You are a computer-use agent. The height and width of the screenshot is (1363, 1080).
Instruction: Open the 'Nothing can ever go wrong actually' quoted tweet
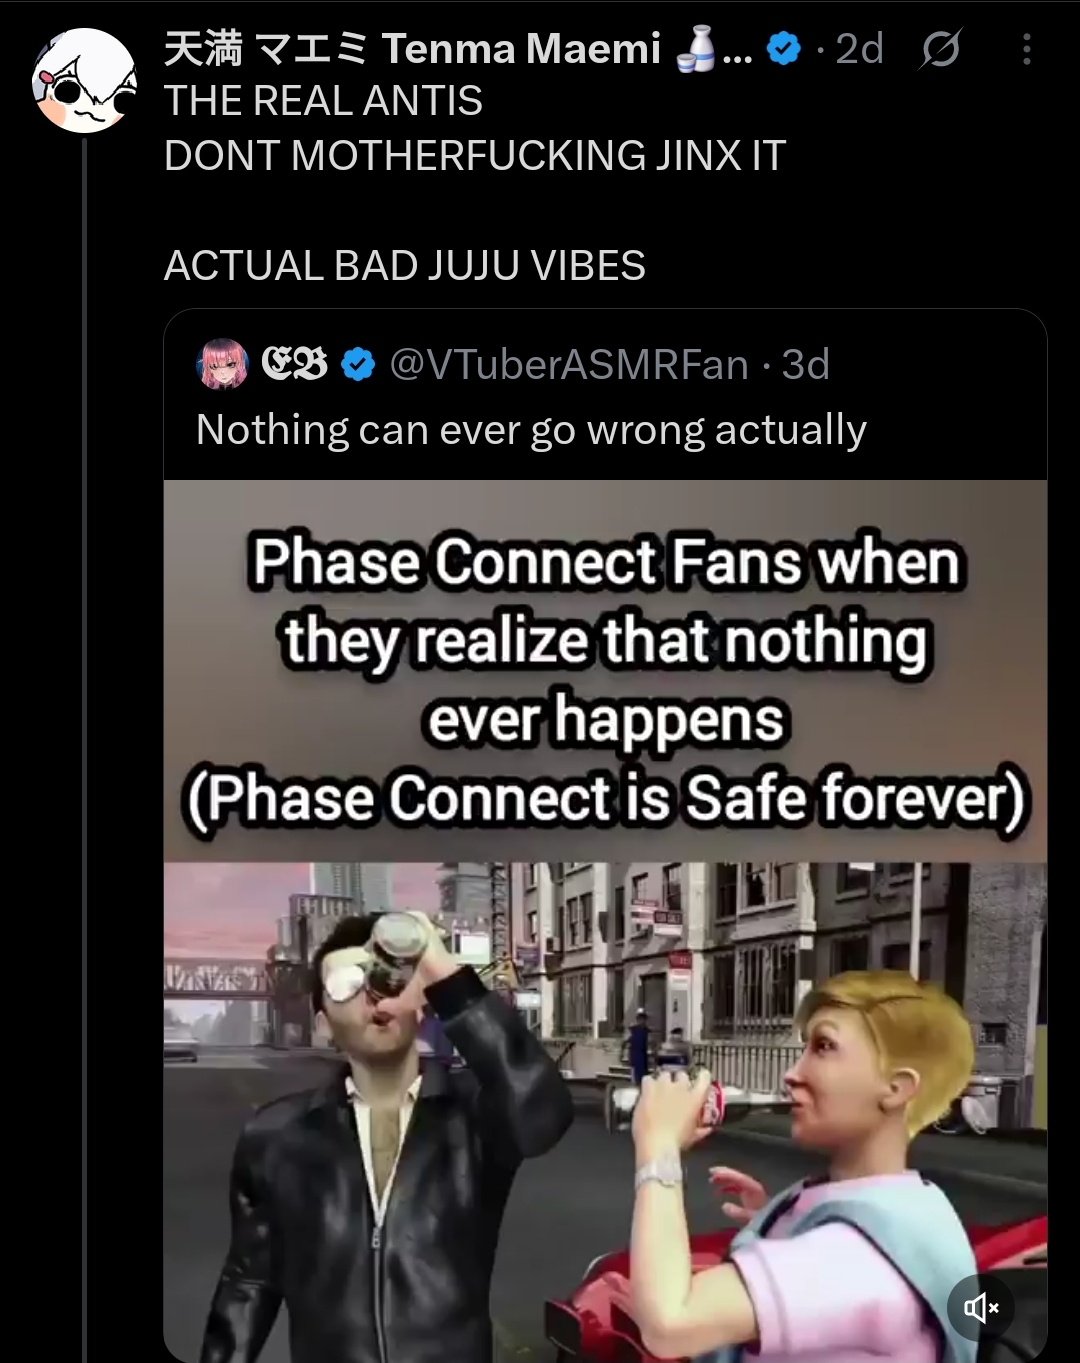[531, 430]
